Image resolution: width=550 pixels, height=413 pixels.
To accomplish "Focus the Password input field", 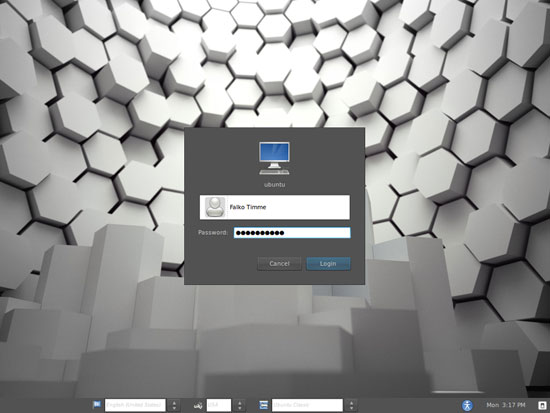I will coord(292,233).
